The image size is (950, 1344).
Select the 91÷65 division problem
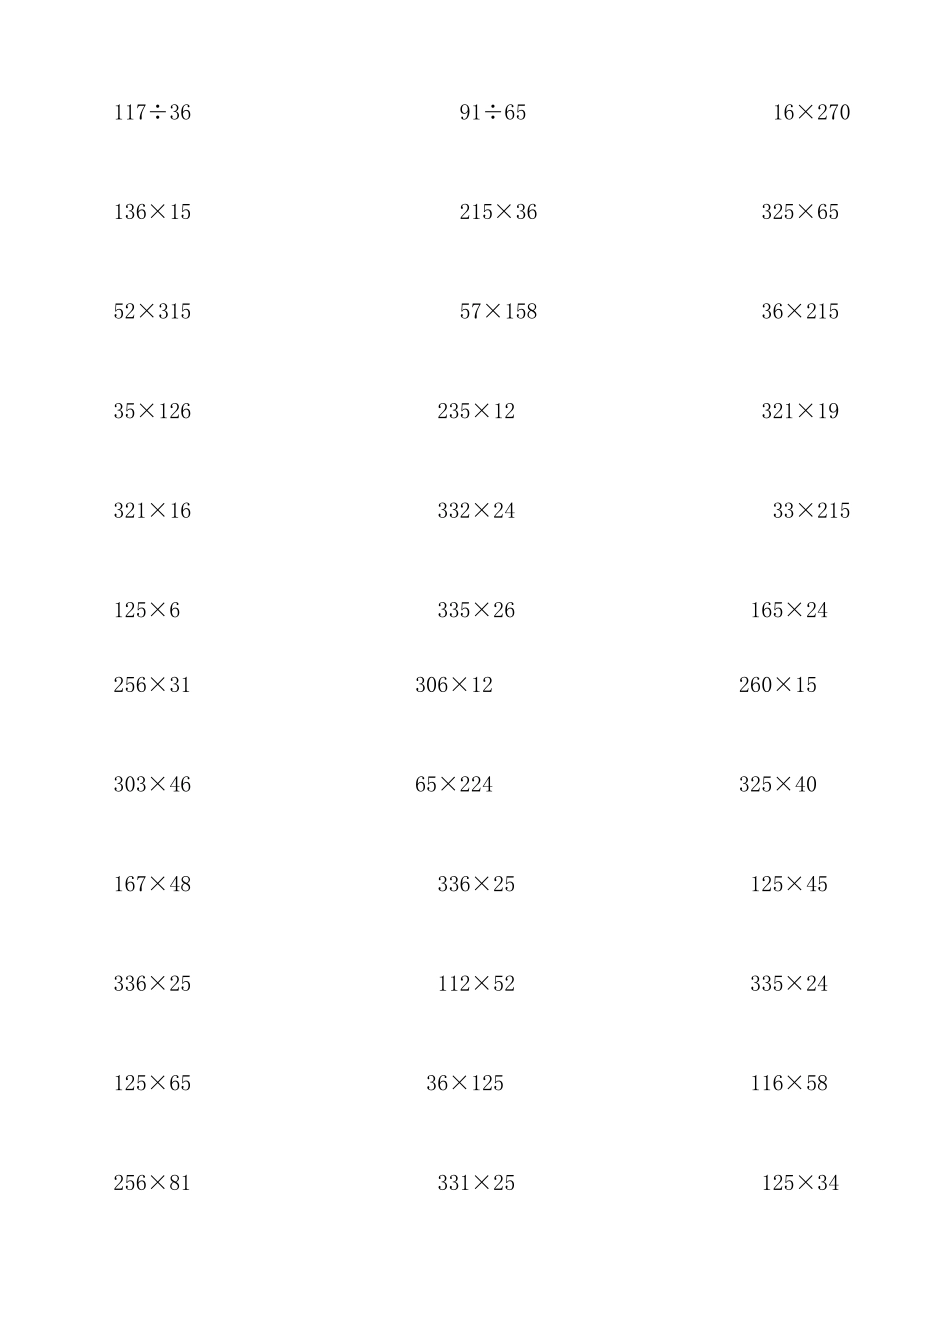(x=493, y=112)
